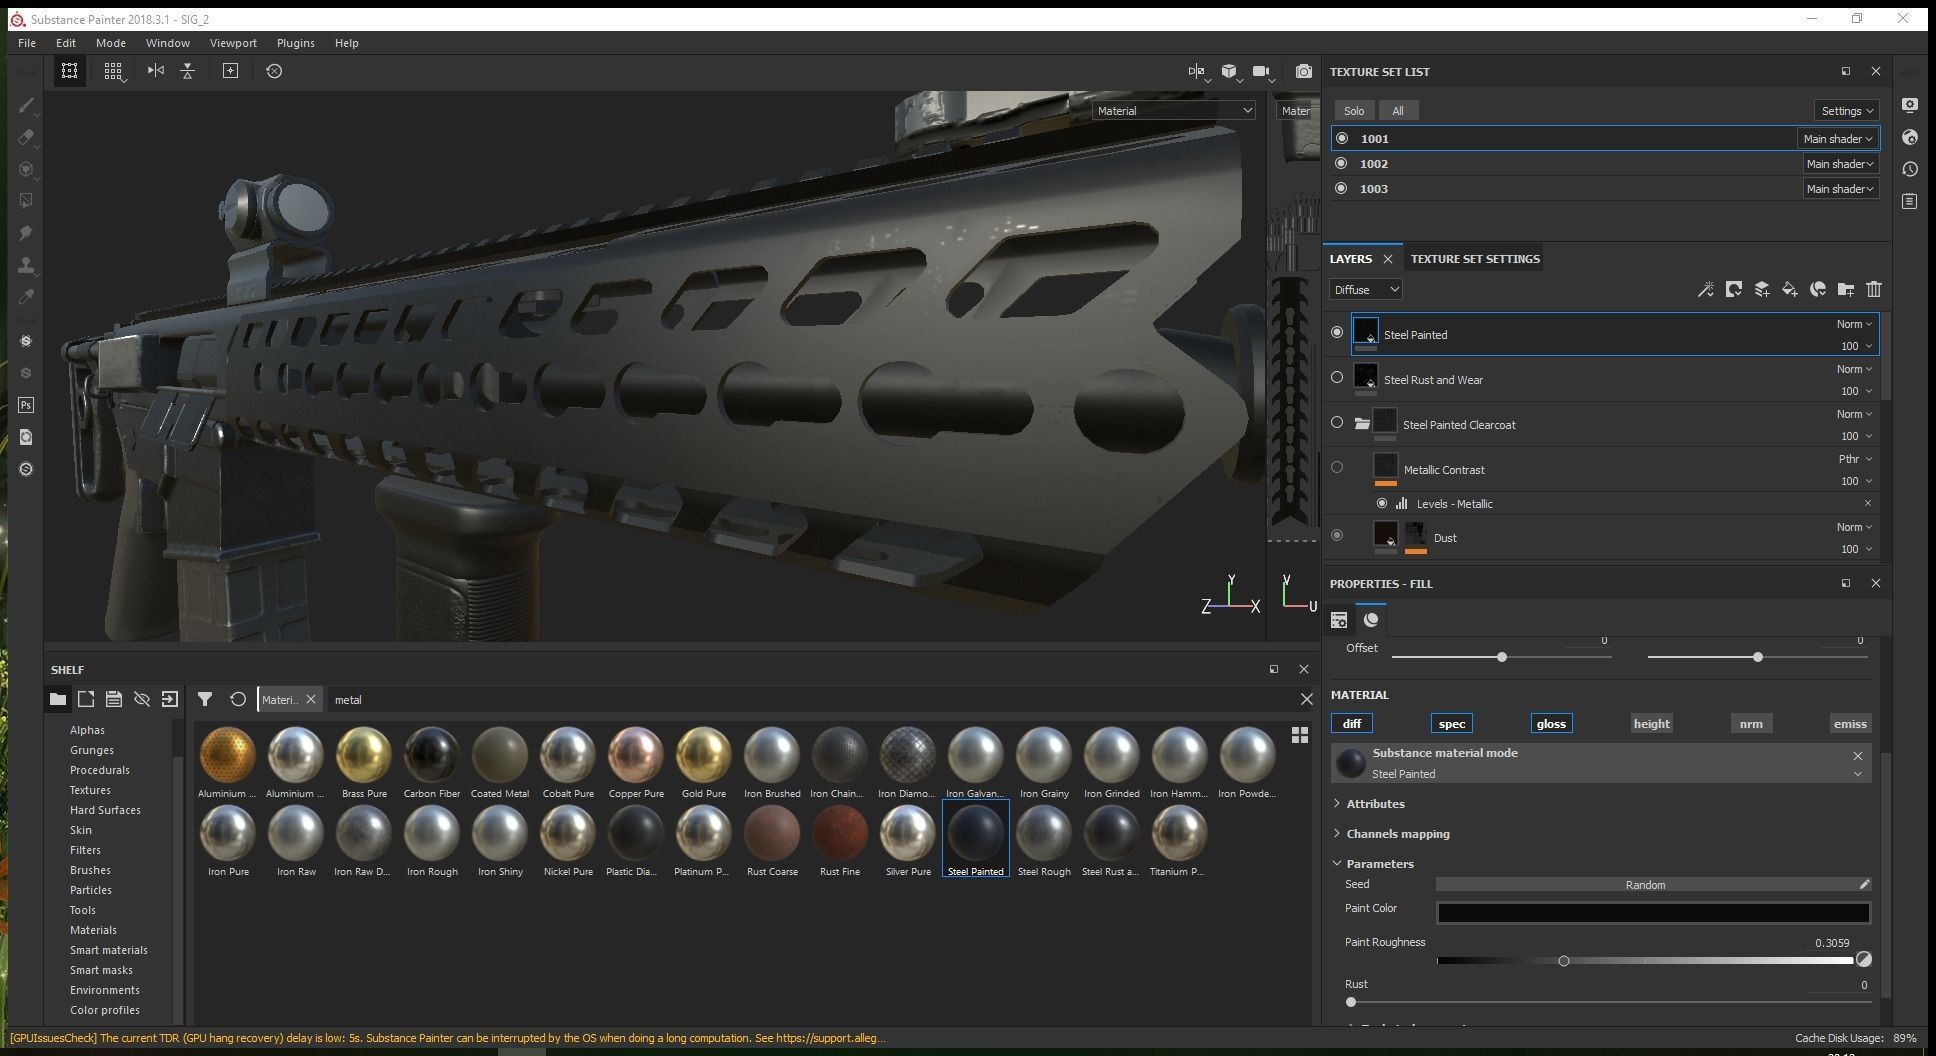The height and width of the screenshot is (1056, 1936).
Task: Toggle texture set 1003 visibility
Action: tap(1342, 188)
